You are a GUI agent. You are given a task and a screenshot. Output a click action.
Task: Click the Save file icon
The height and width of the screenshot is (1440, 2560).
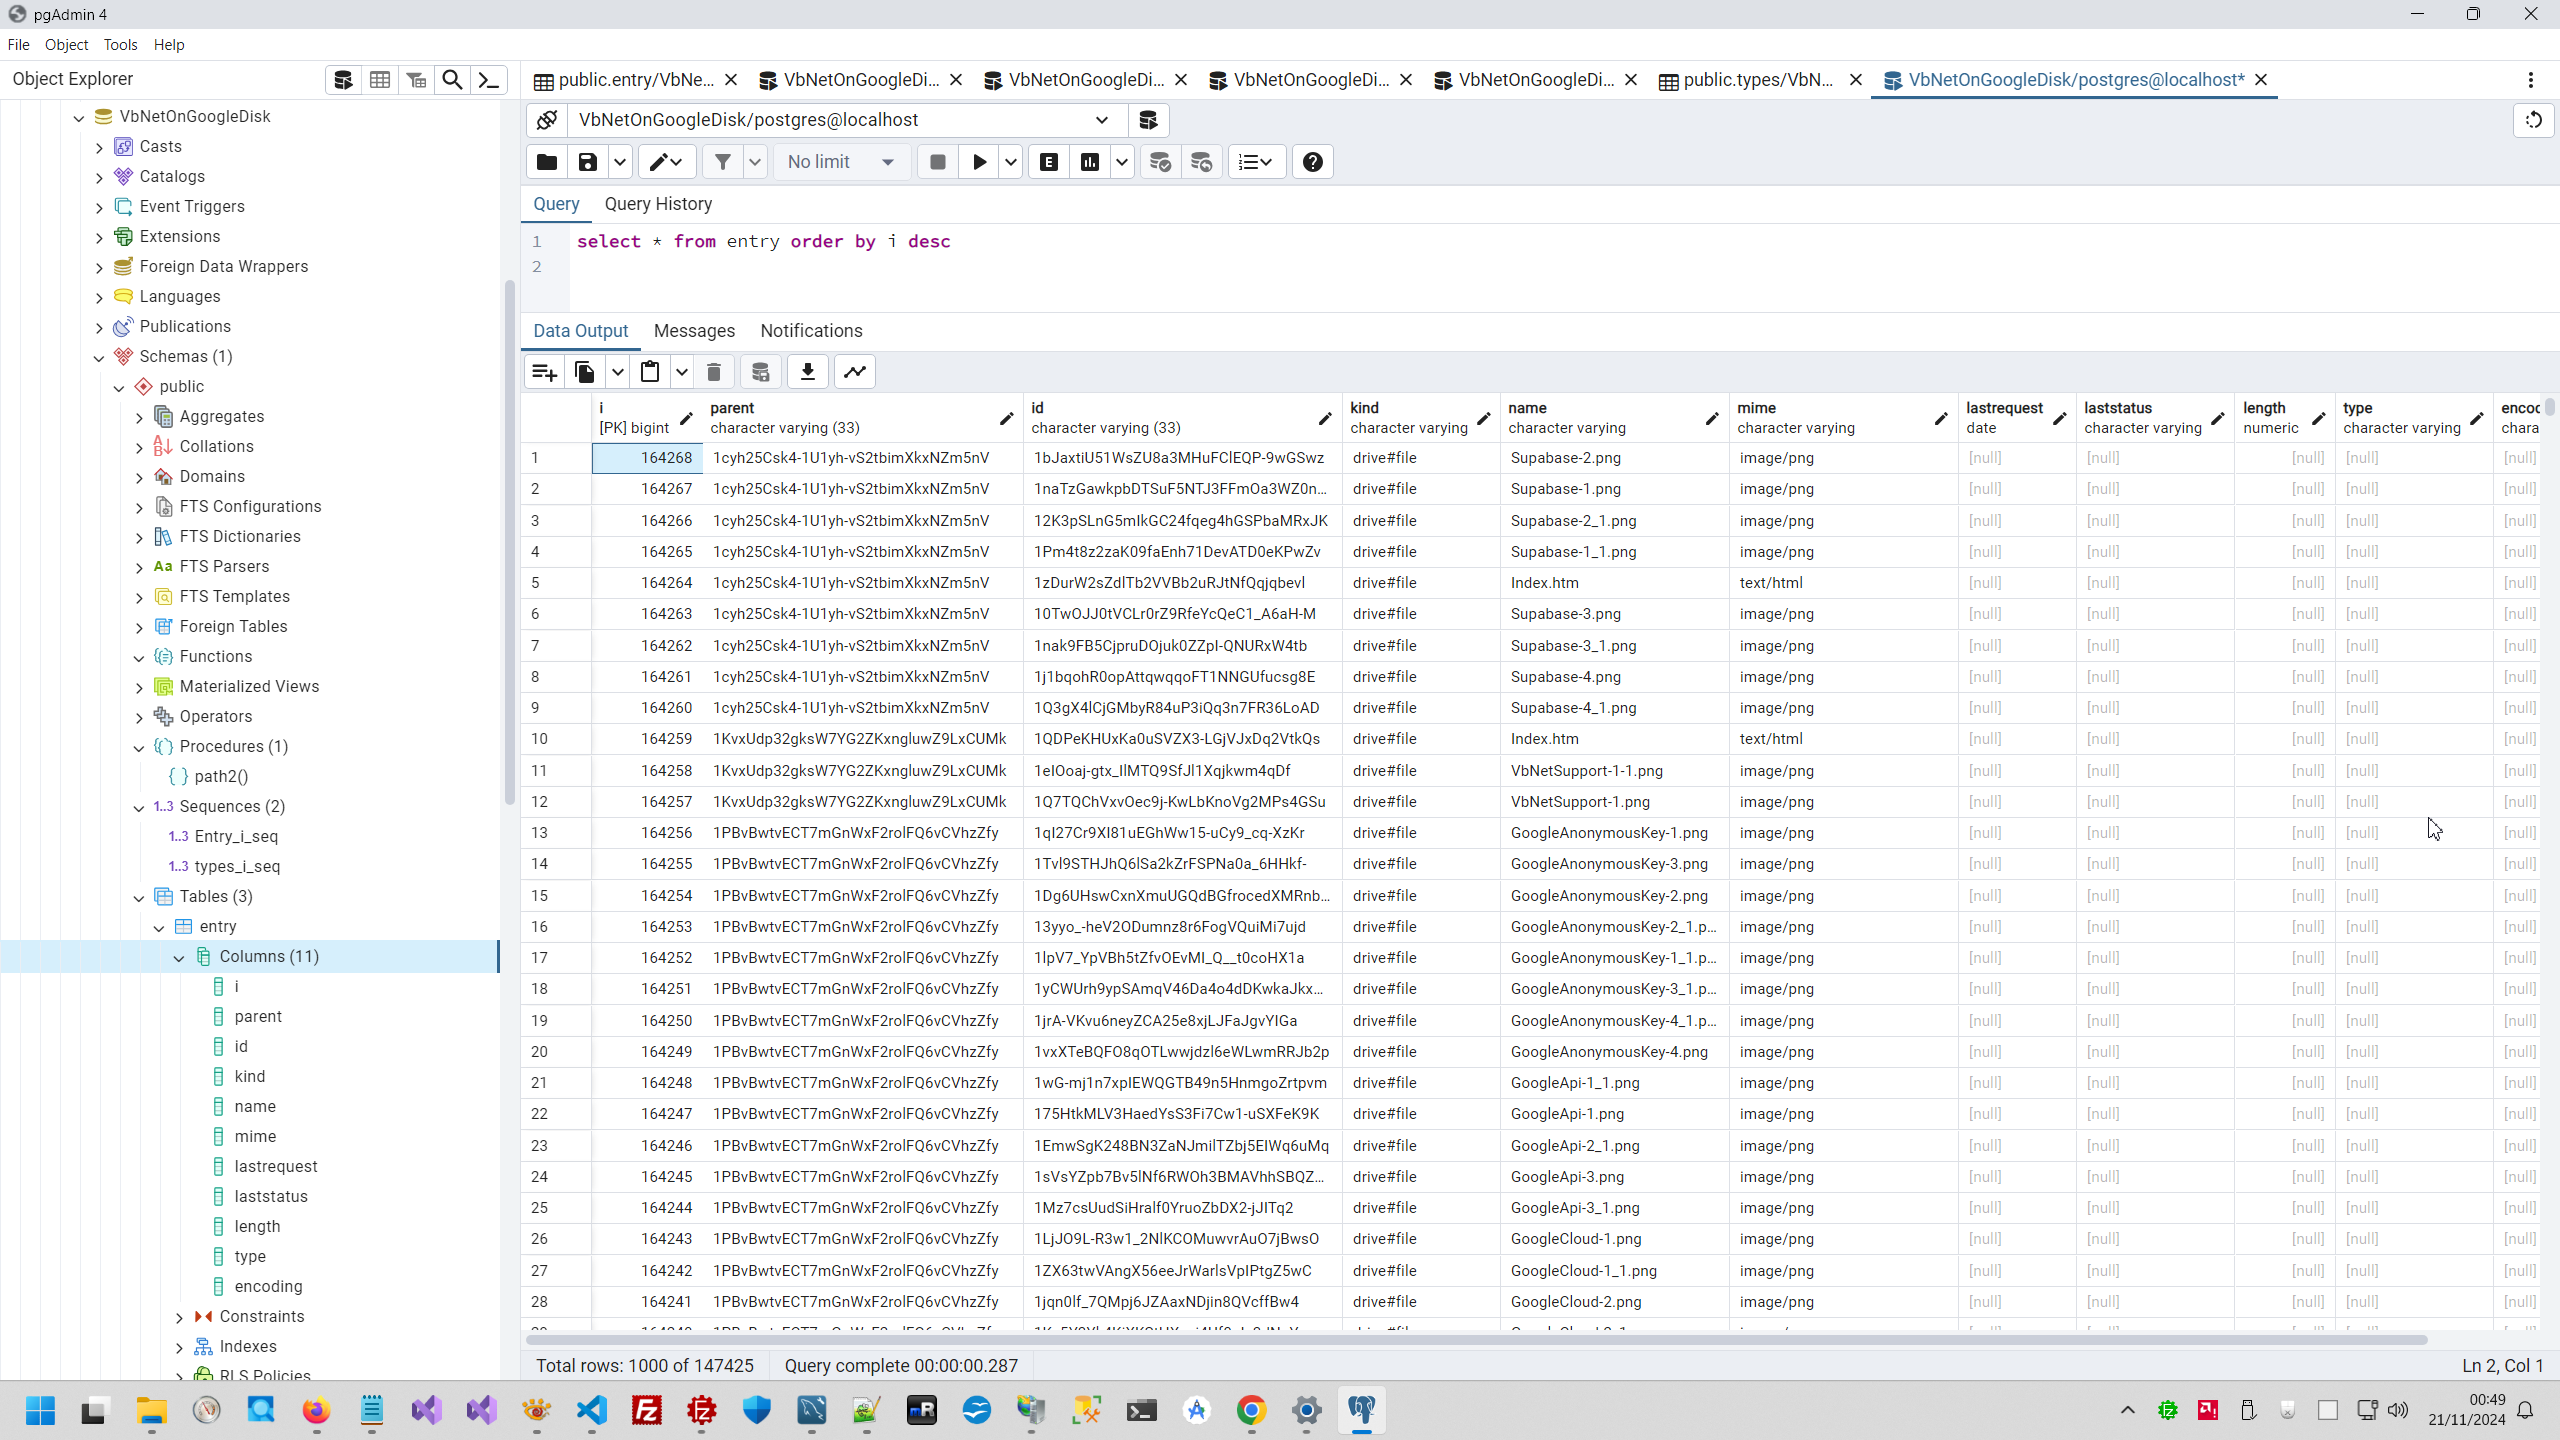point(588,162)
